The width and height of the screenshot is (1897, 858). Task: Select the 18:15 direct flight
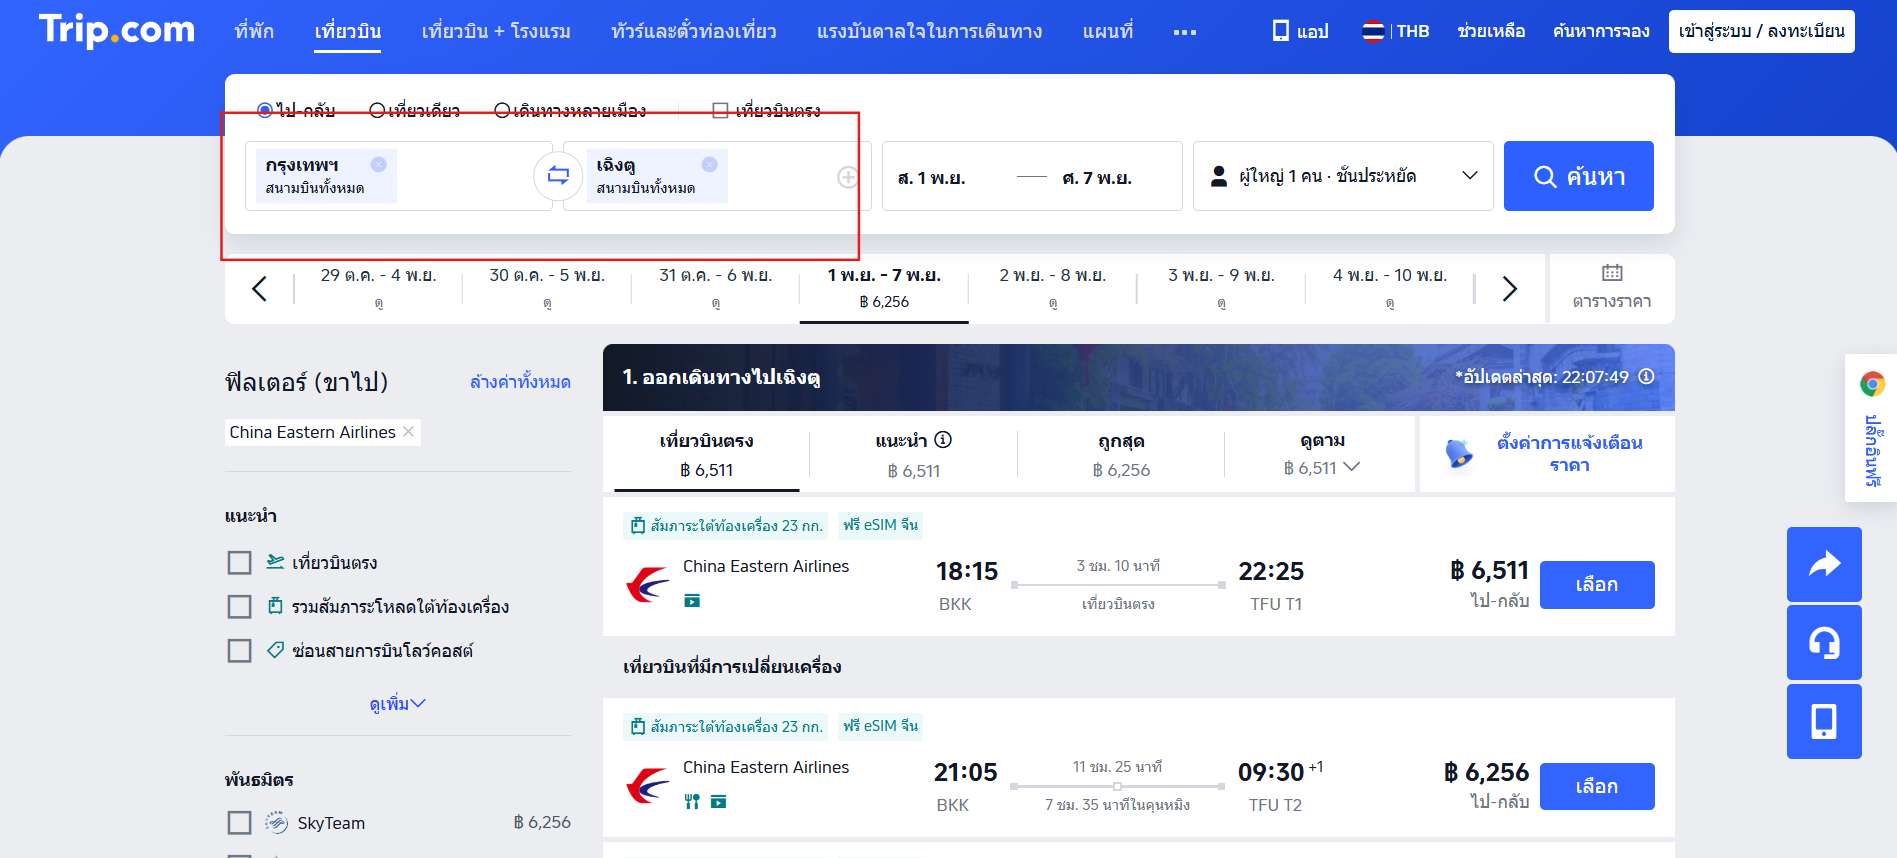(1596, 585)
